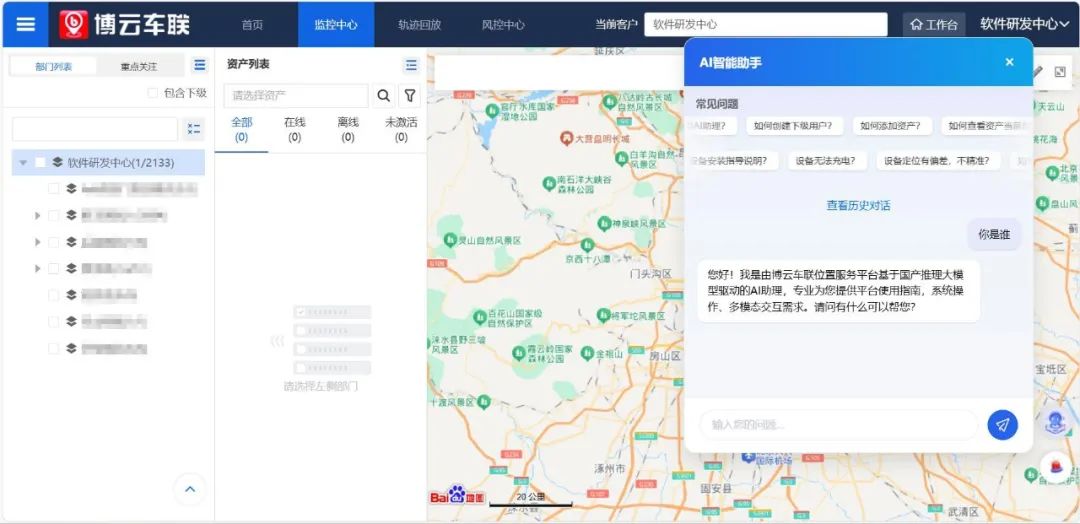Enable the 包含下级 checkbox
Image resolution: width=1080 pixels, height=524 pixels.
pyautogui.click(x=153, y=93)
